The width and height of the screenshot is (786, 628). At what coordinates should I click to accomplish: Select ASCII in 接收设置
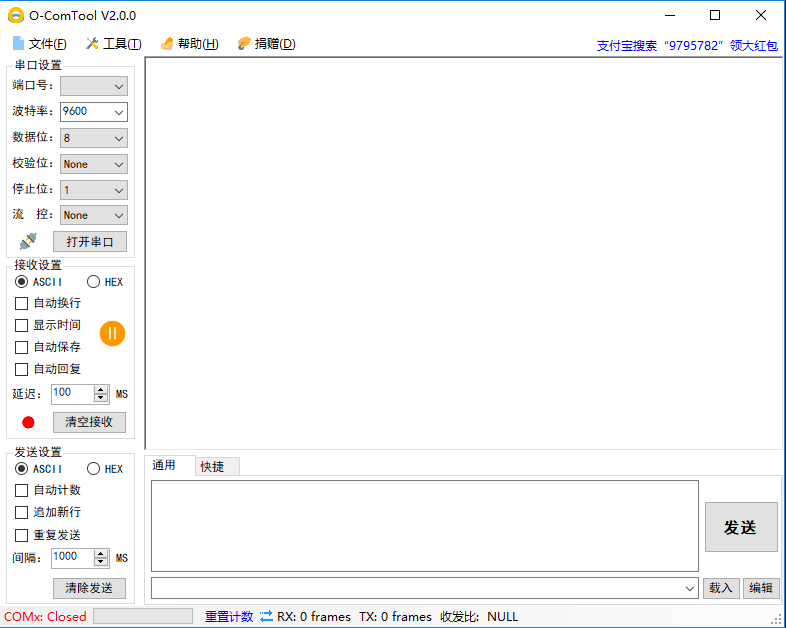point(39,282)
